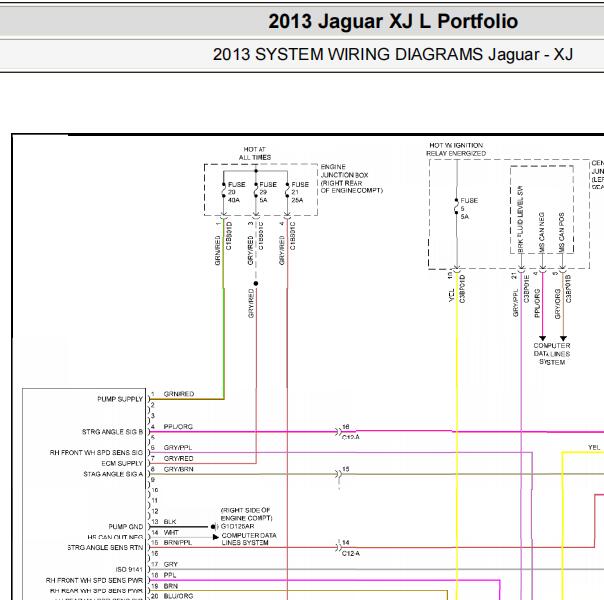Image resolution: width=604 pixels, height=600 pixels.
Task: Click the 'PUMP GND' pin label
Action: (x=126, y=526)
